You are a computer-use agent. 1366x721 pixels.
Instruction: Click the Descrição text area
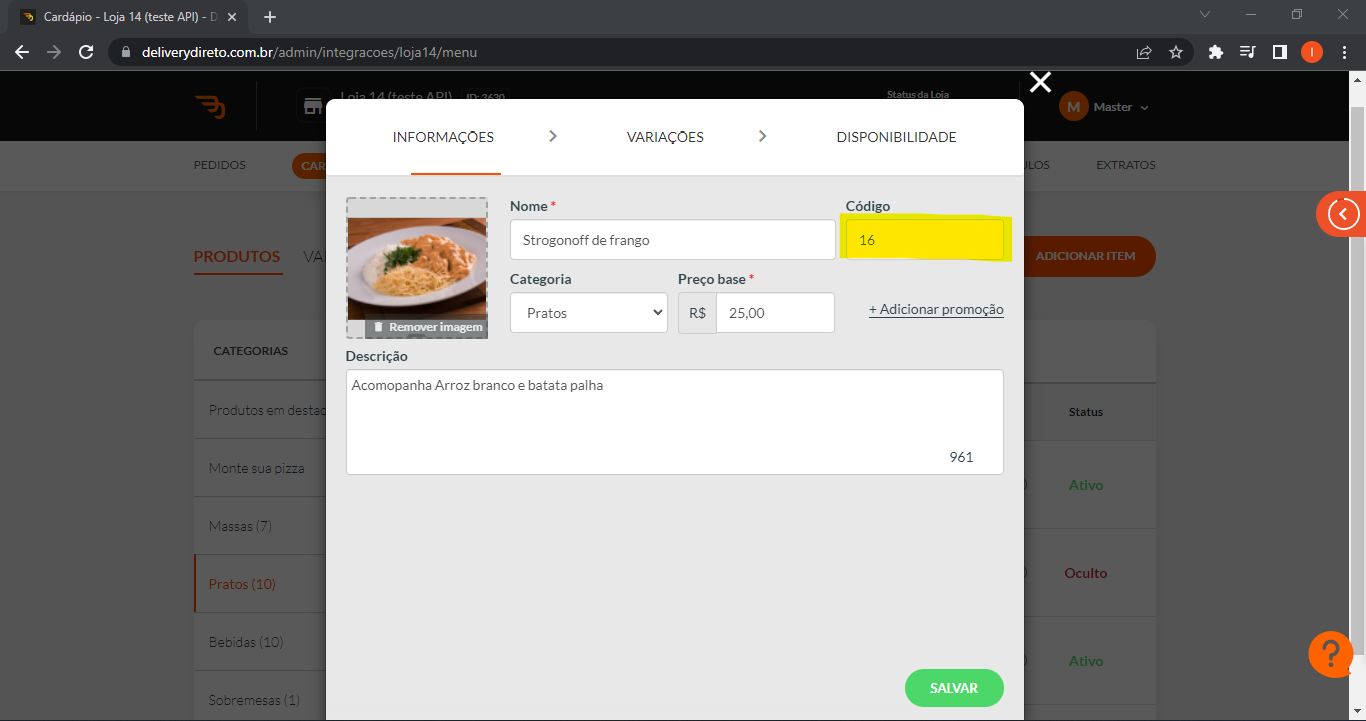[675, 422]
